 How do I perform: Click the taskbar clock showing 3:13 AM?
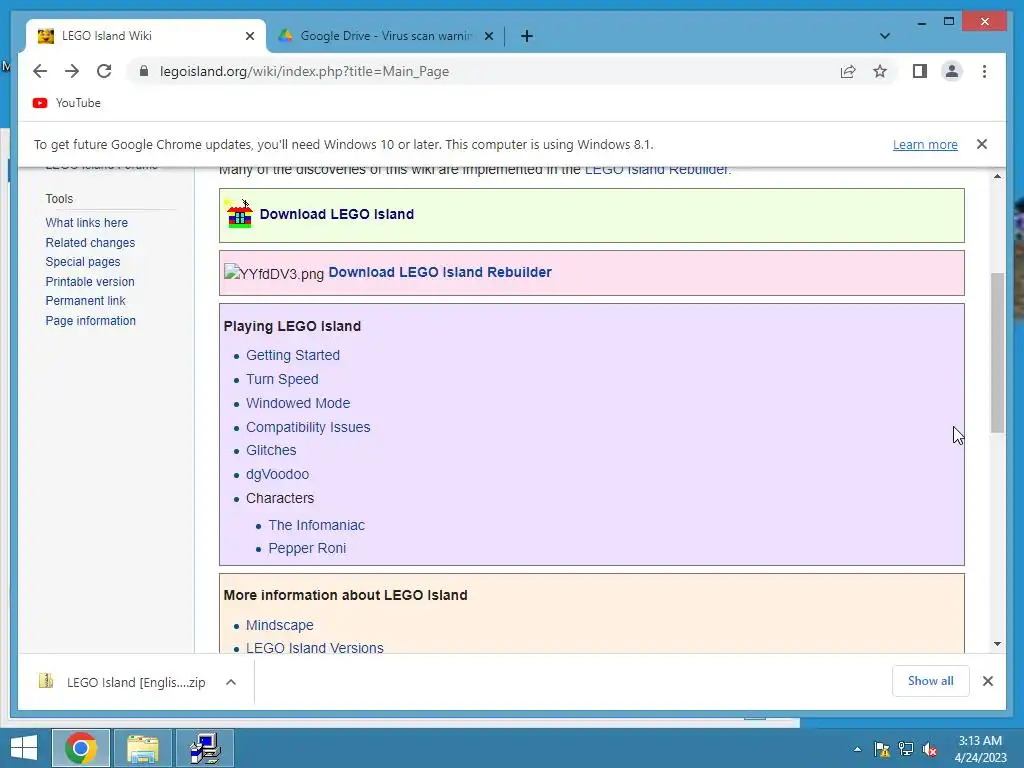click(x=980, y=749)
